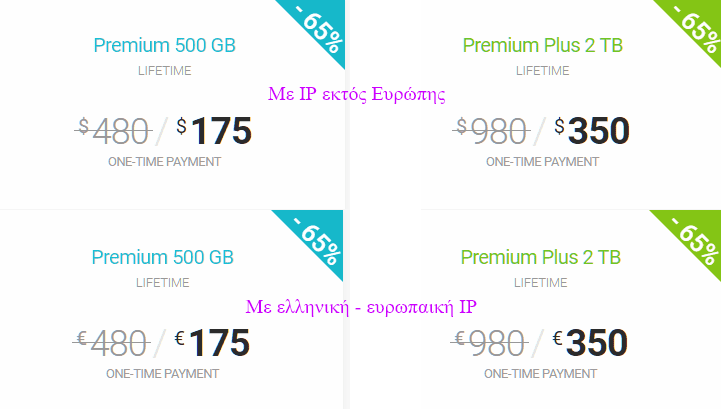Open the bottom Premium 500 GB plan title
Image resolution: width=721 pixels, height=409 pixels.
pos(162,257)
